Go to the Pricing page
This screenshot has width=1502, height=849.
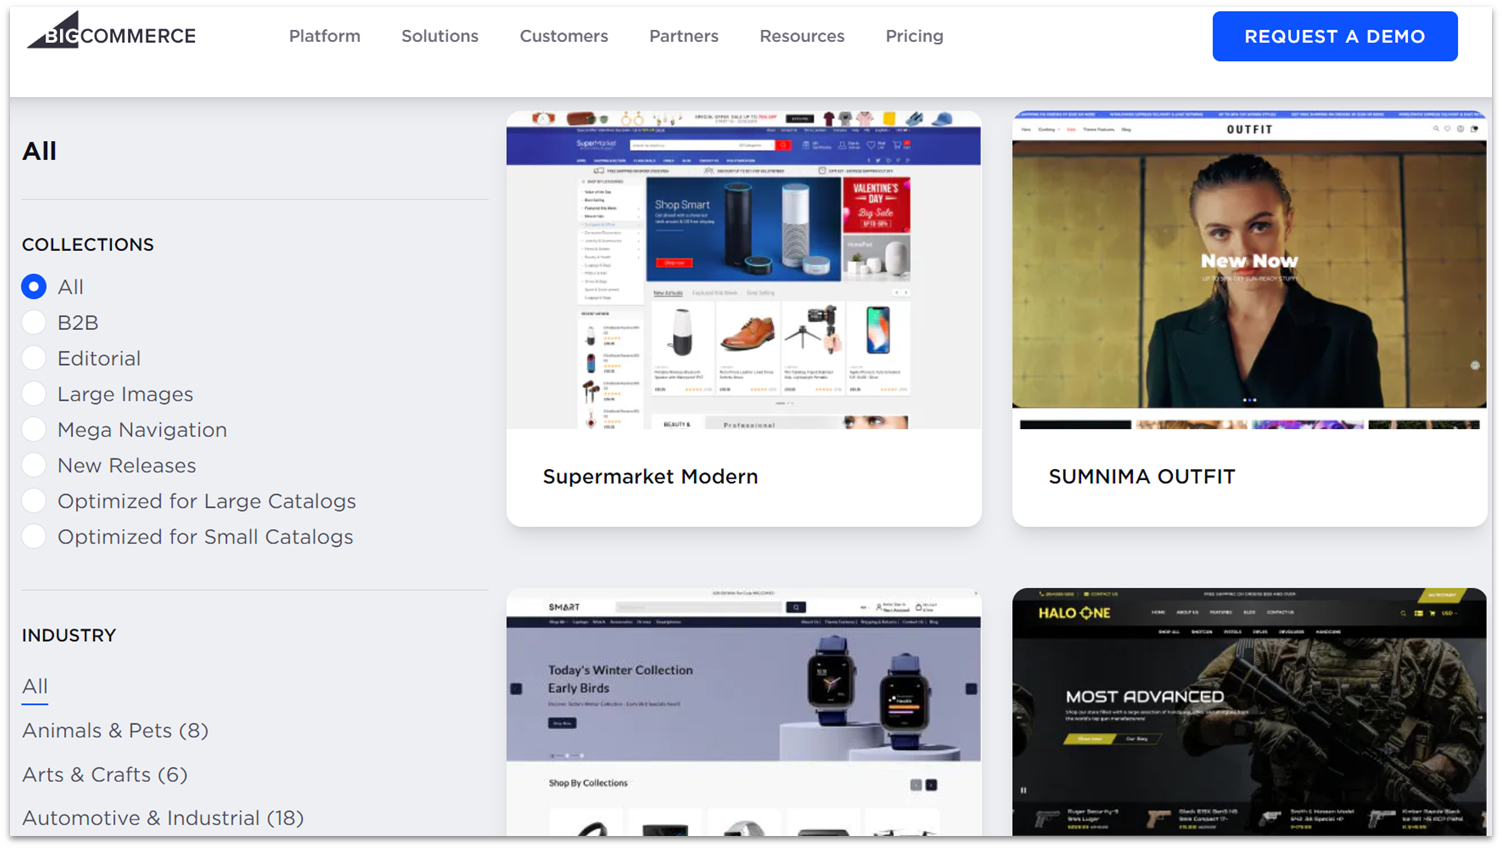pos(914,36)
